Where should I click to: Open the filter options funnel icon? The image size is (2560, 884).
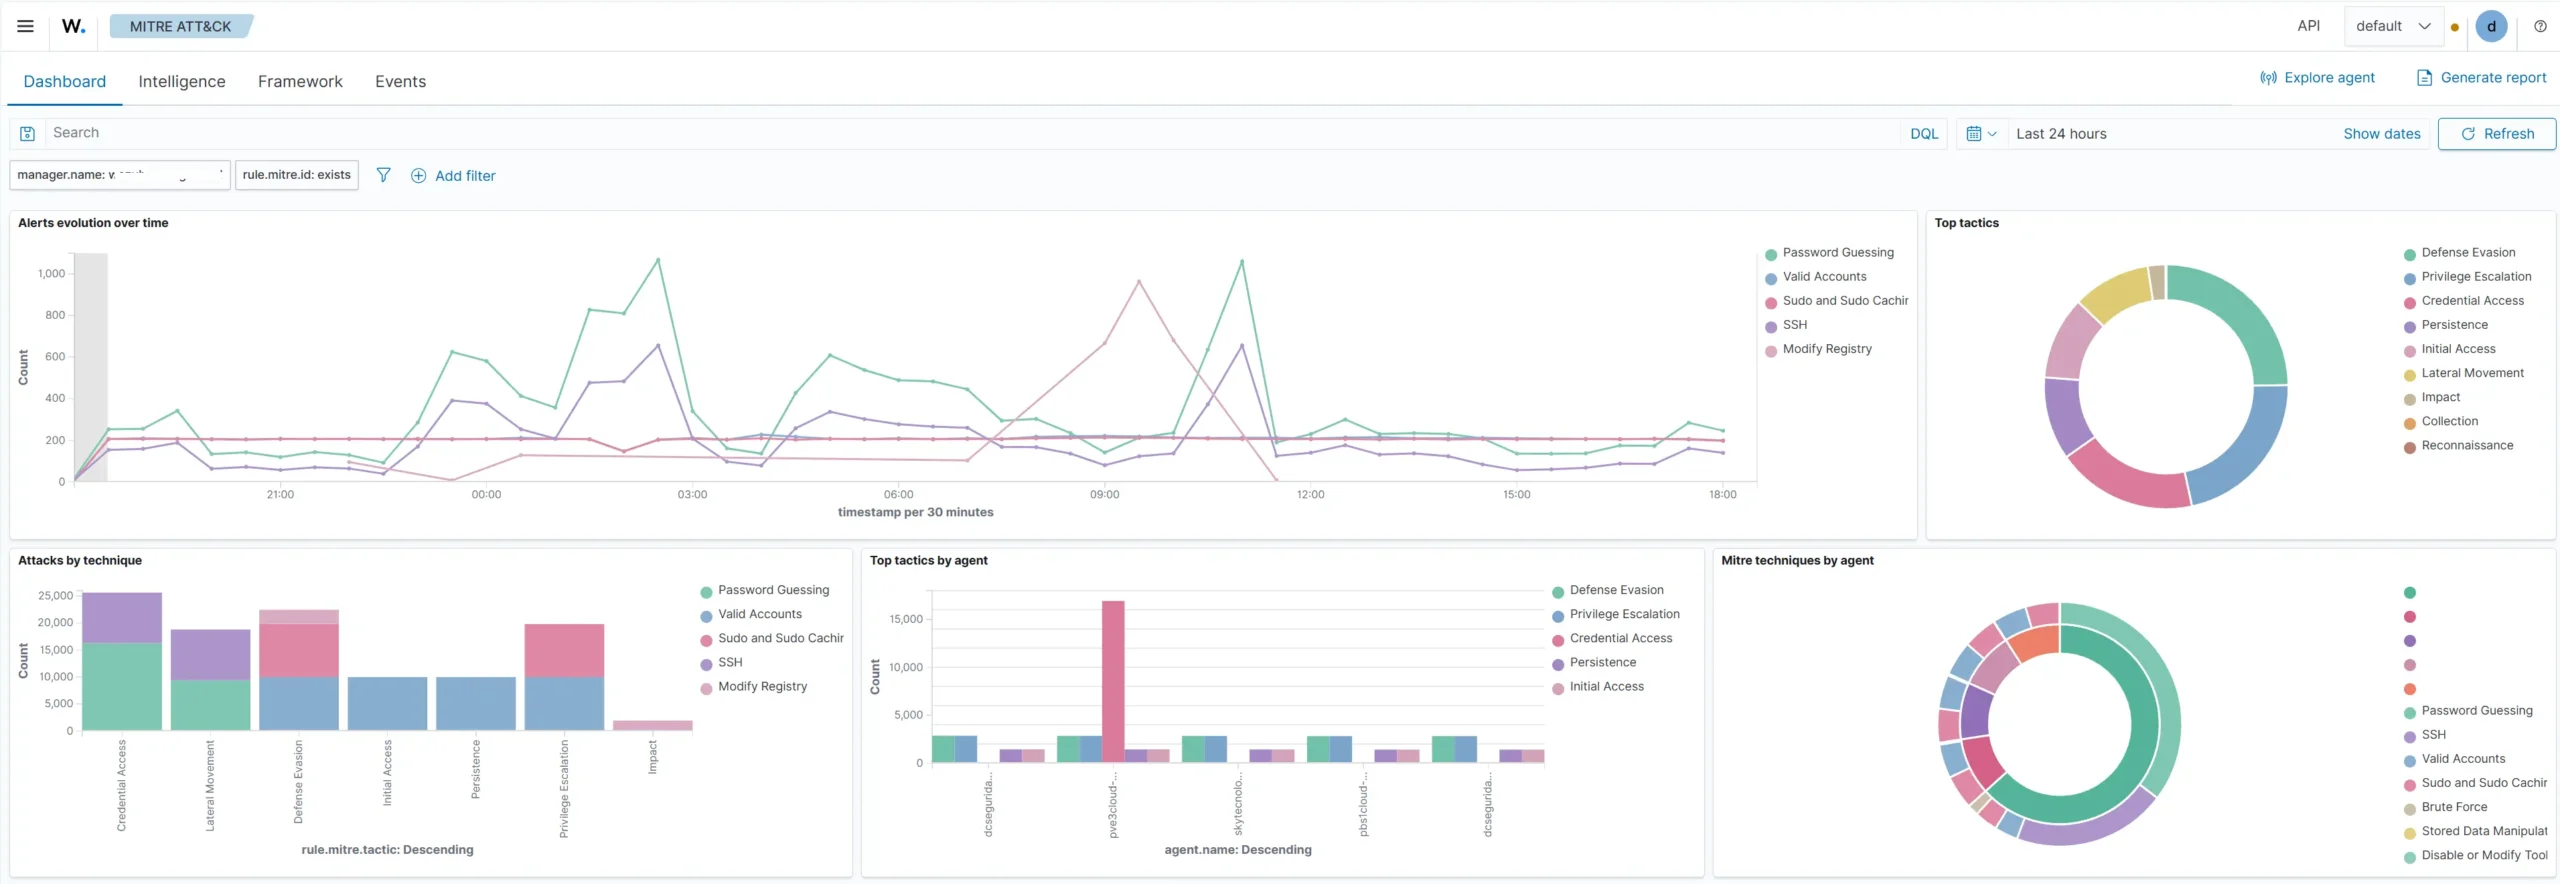pyautogui.click(x=383, y=175)
